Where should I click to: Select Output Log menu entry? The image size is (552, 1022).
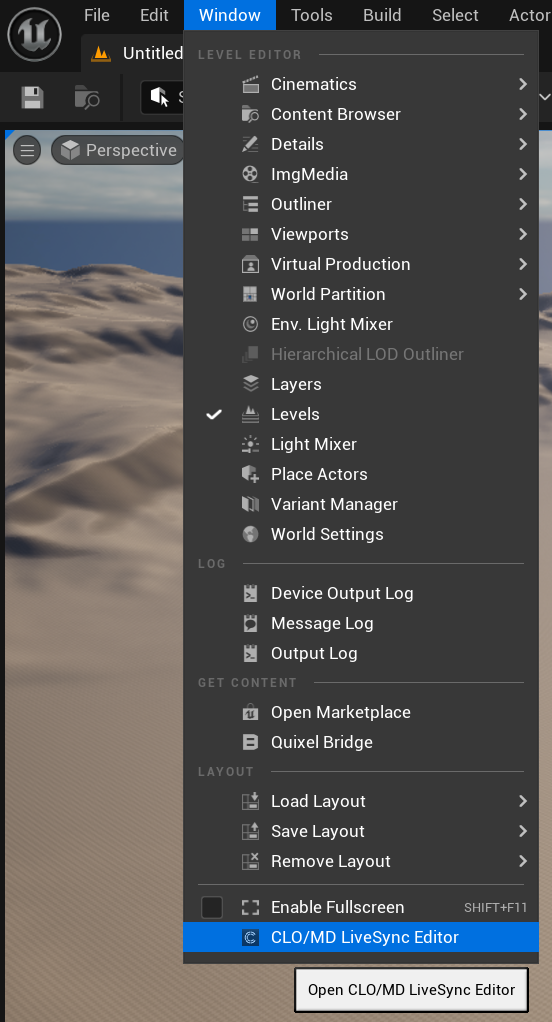tap(361, 653)
